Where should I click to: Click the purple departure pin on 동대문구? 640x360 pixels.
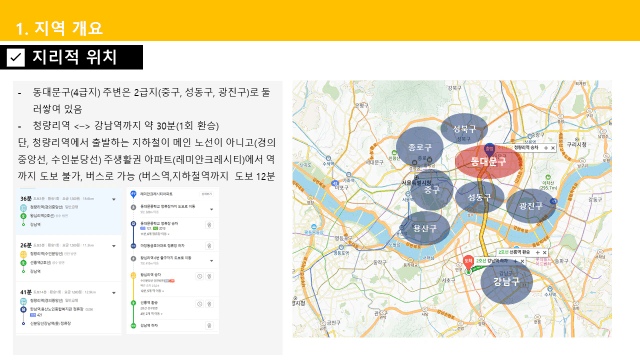489,149
